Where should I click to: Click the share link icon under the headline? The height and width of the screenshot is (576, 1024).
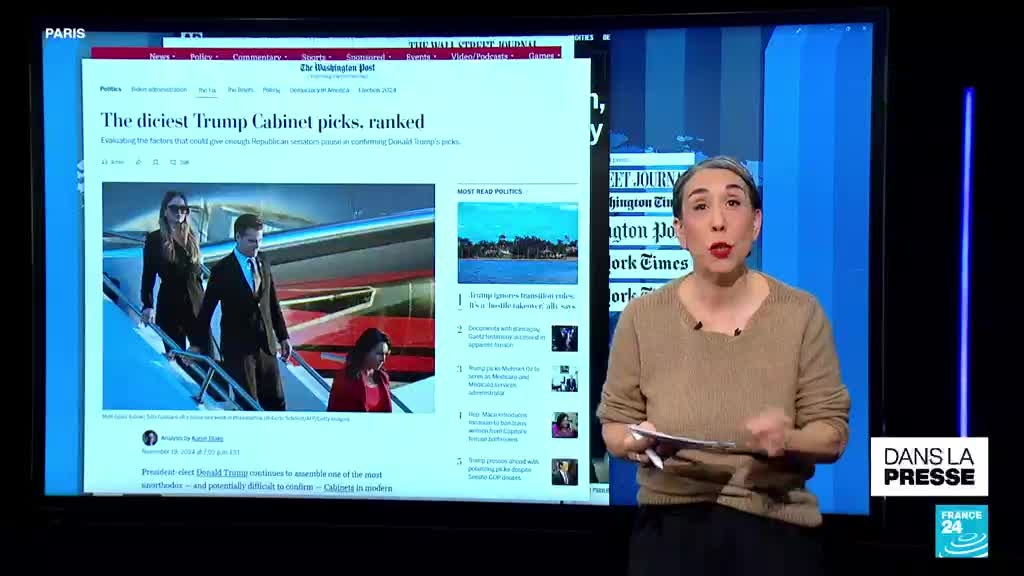(138, 162)
